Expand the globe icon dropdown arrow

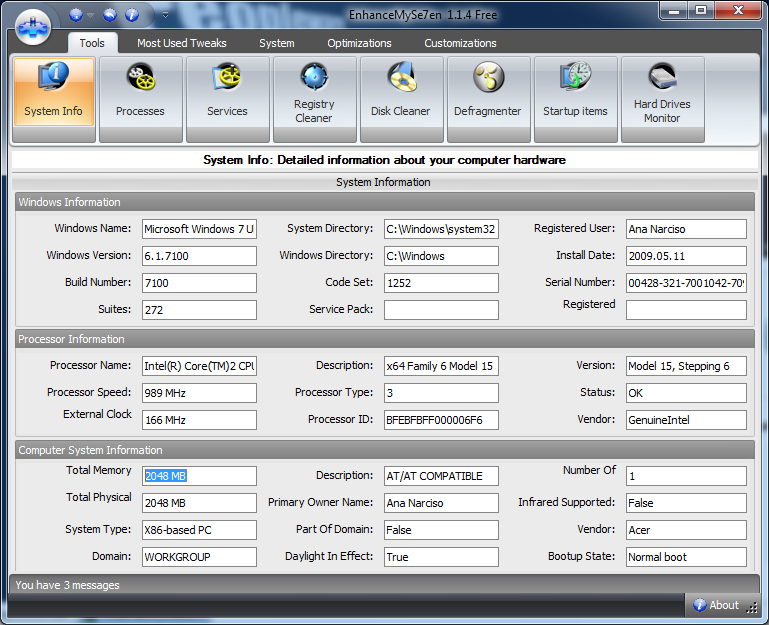pos(90,15)
